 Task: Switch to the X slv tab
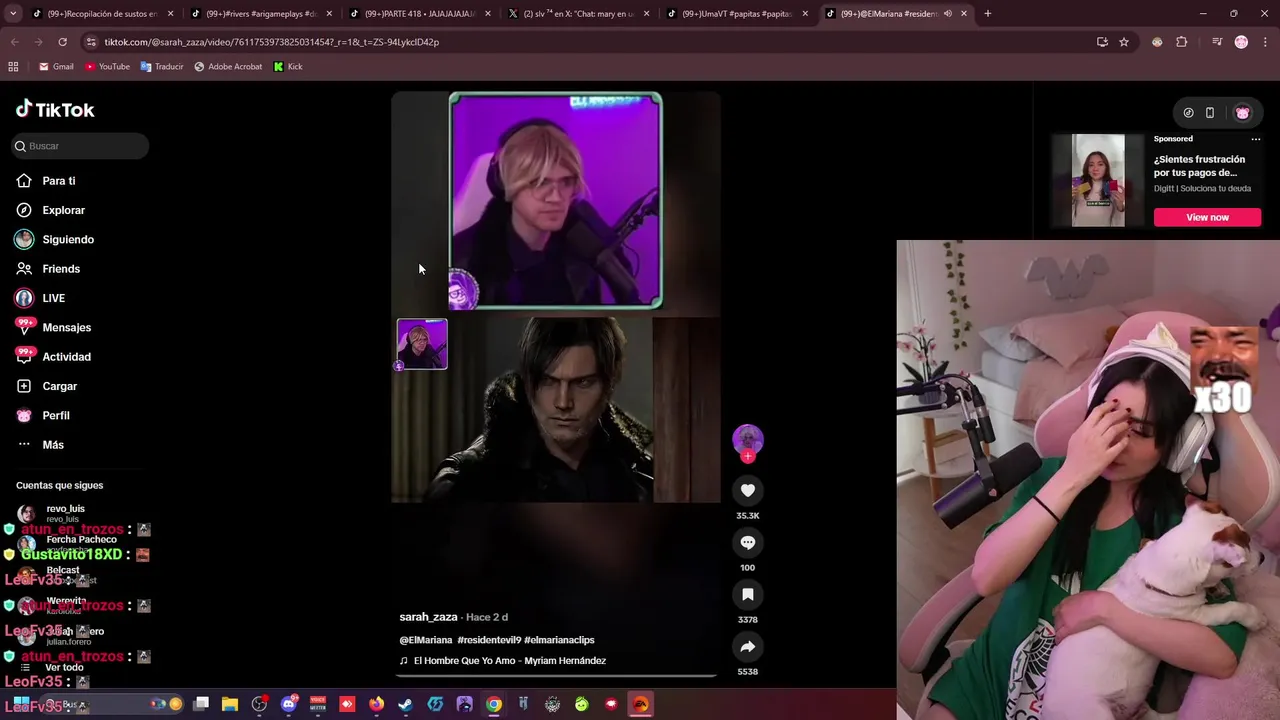click(x=578, y=14)
